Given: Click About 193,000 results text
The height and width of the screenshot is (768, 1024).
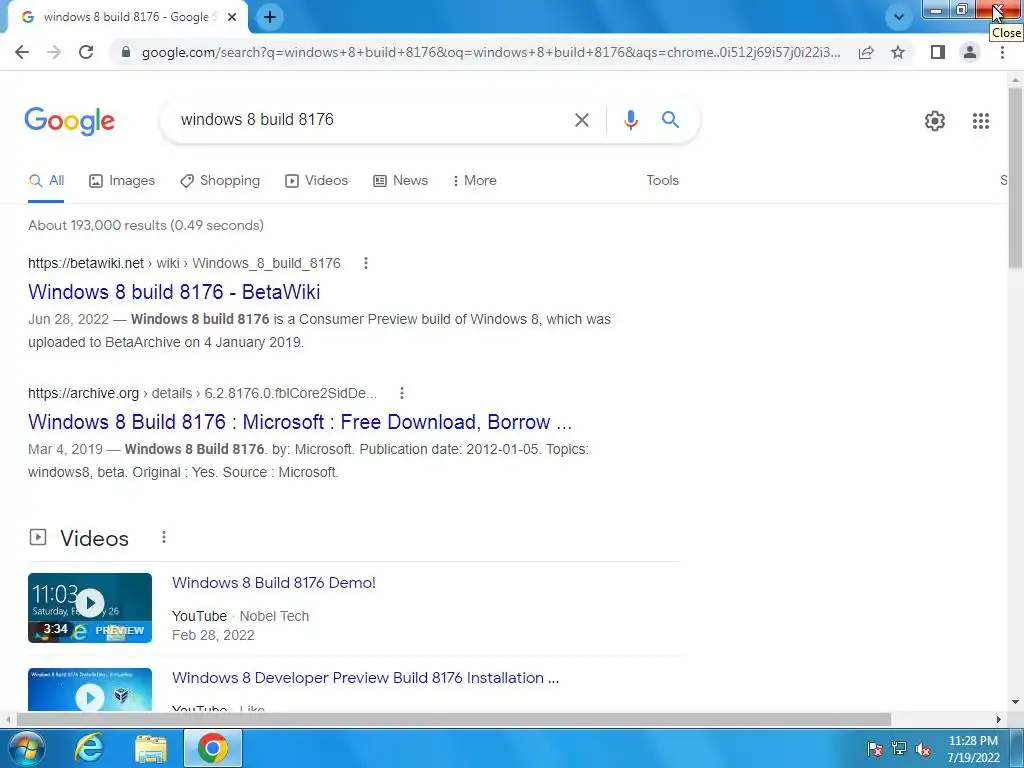Looking at the screenshot, I should pyautogui.click(x=146, y=225).
